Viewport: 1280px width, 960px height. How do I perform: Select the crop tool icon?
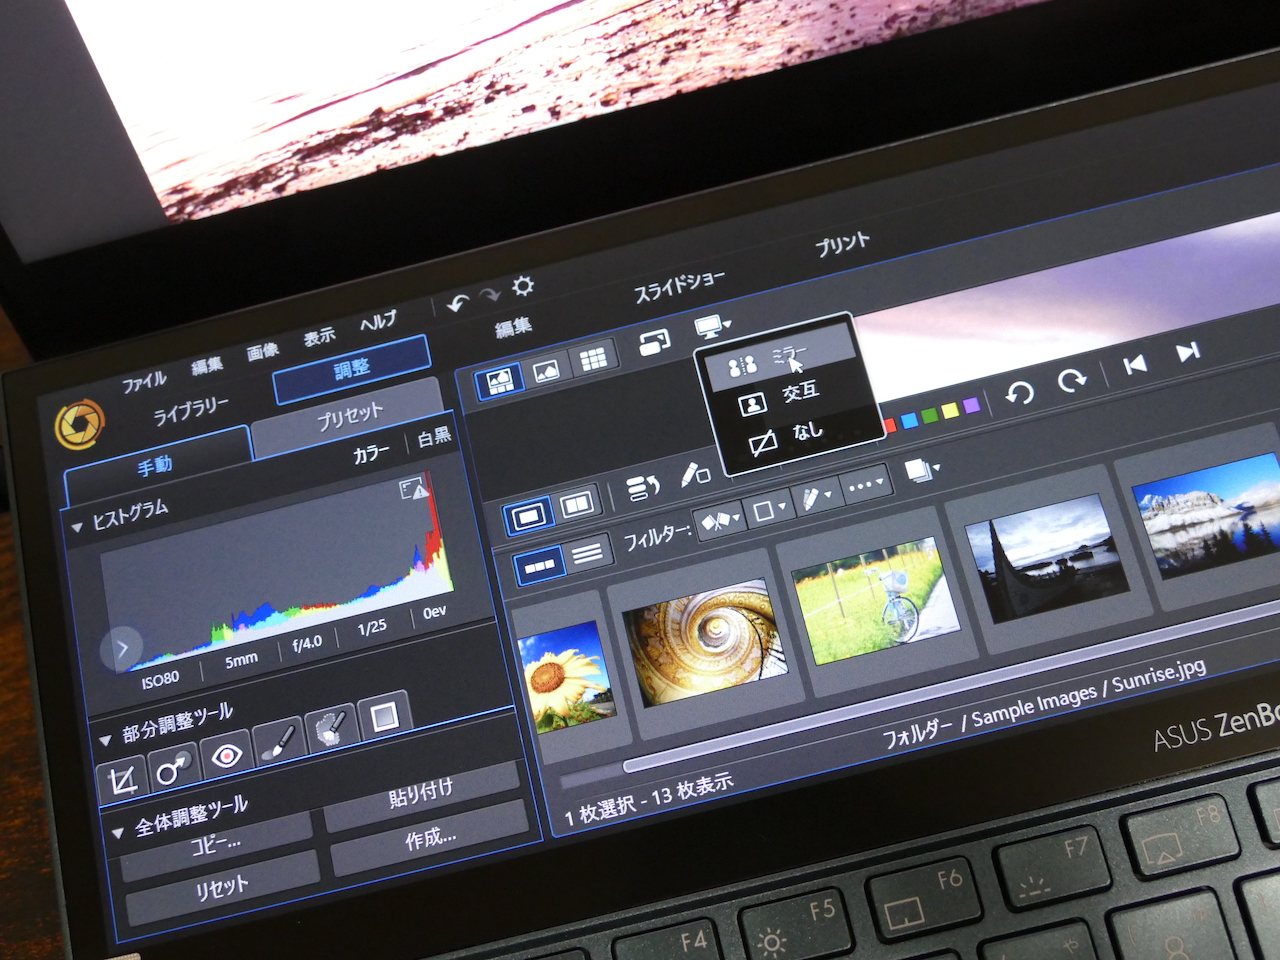click(122, 780)
